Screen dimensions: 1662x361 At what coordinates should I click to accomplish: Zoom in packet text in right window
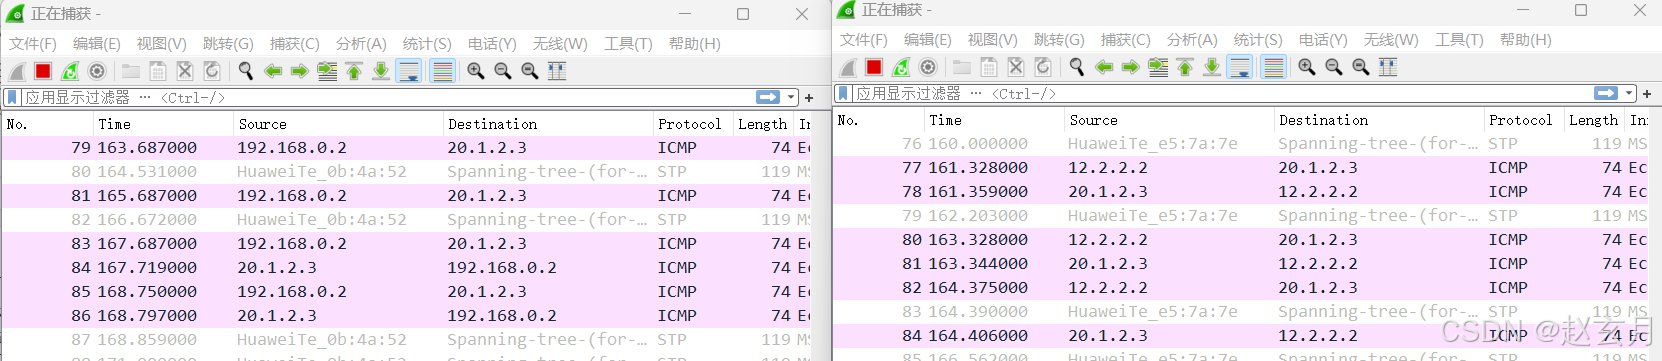1307,67
